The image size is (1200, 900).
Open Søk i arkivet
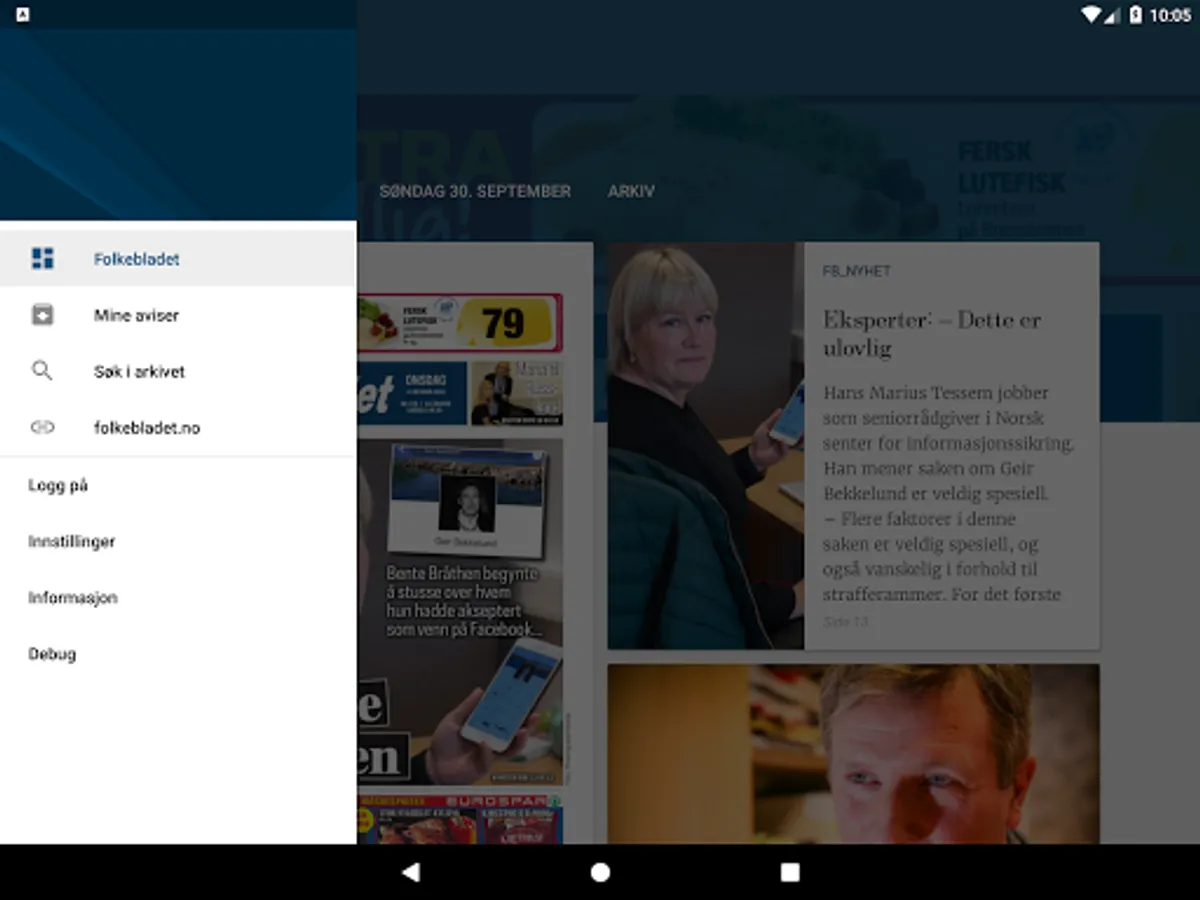click(178, 371)
